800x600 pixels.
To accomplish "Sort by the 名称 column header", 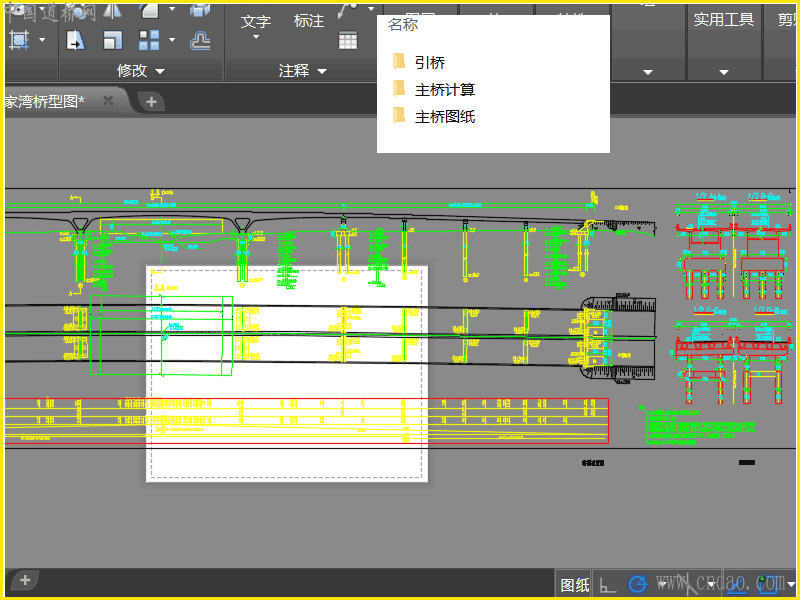I will 403,24.
